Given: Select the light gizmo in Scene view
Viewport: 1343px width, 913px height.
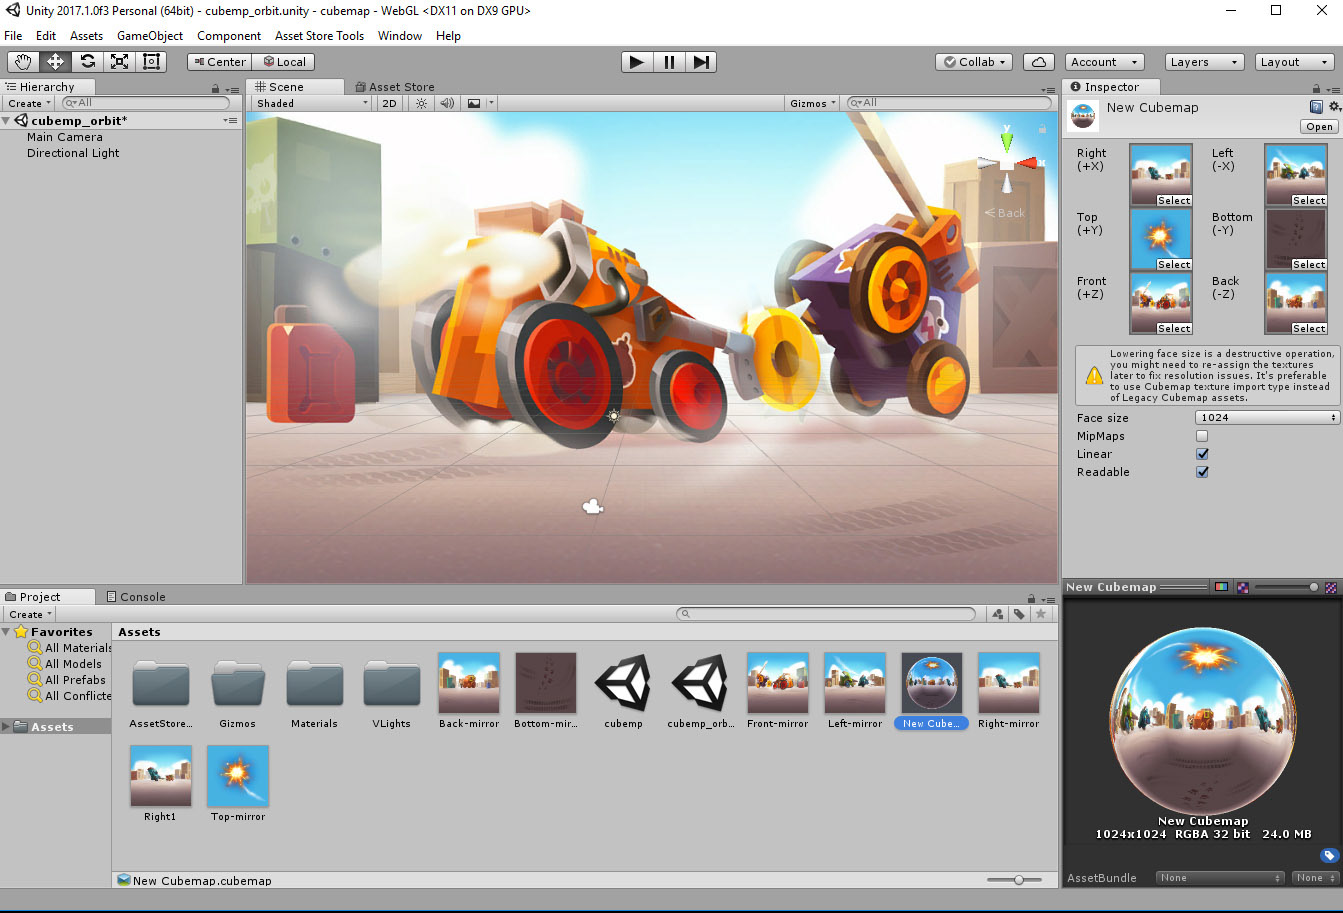Looking at the screenshot, I should point(613,415).
